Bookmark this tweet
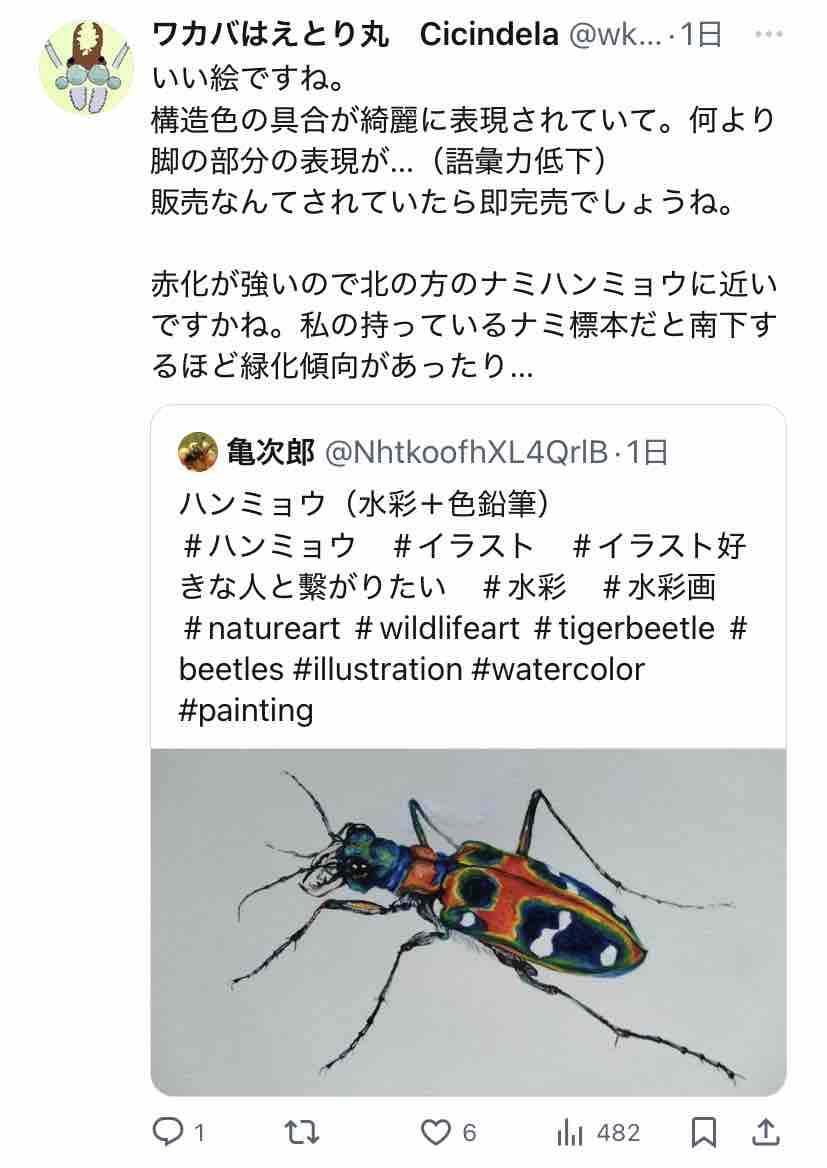 pyautogui.click(x=704, y=1132)
